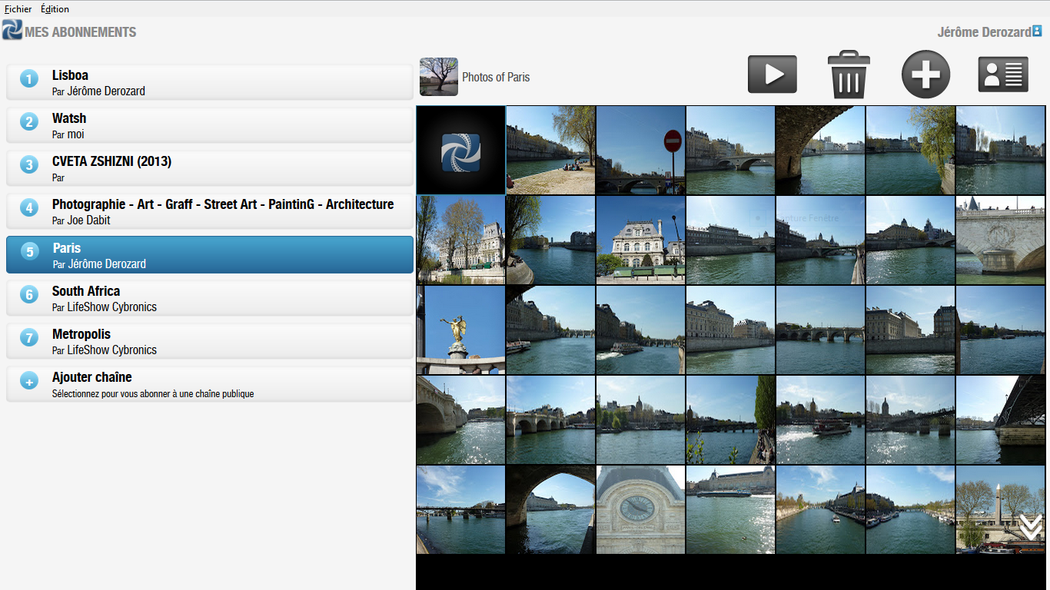Click the tree thumbnail beside Photos of Paris

(x=439, y=77)
